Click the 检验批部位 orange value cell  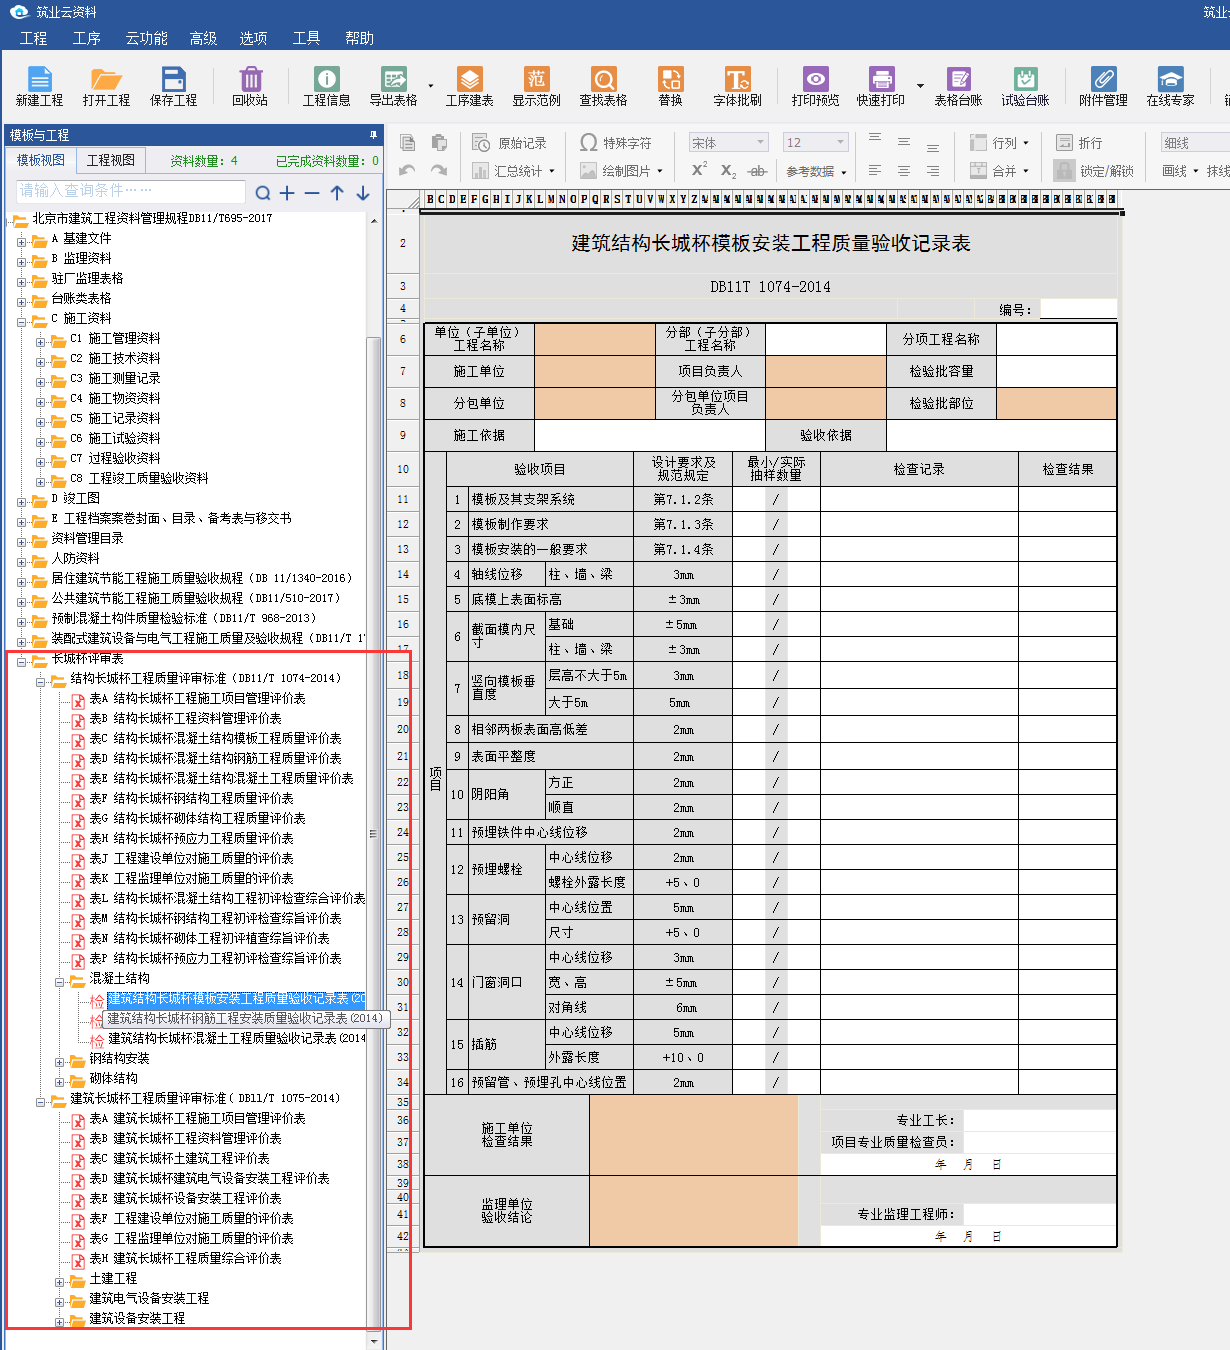1056,403
